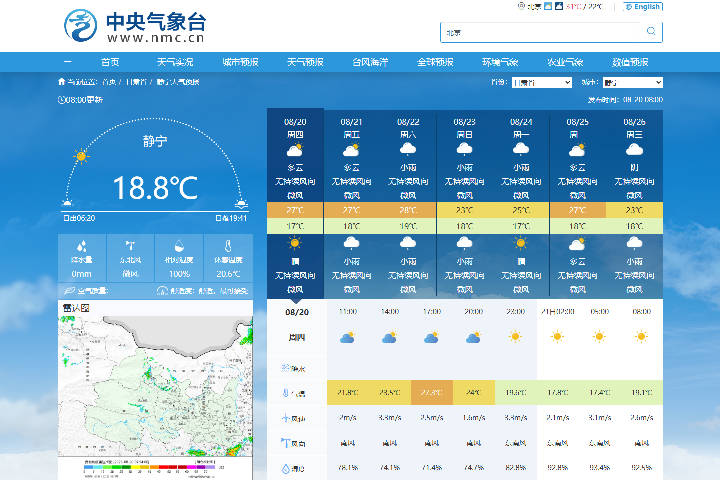Open the province dropdown

(x=542, y=83)
